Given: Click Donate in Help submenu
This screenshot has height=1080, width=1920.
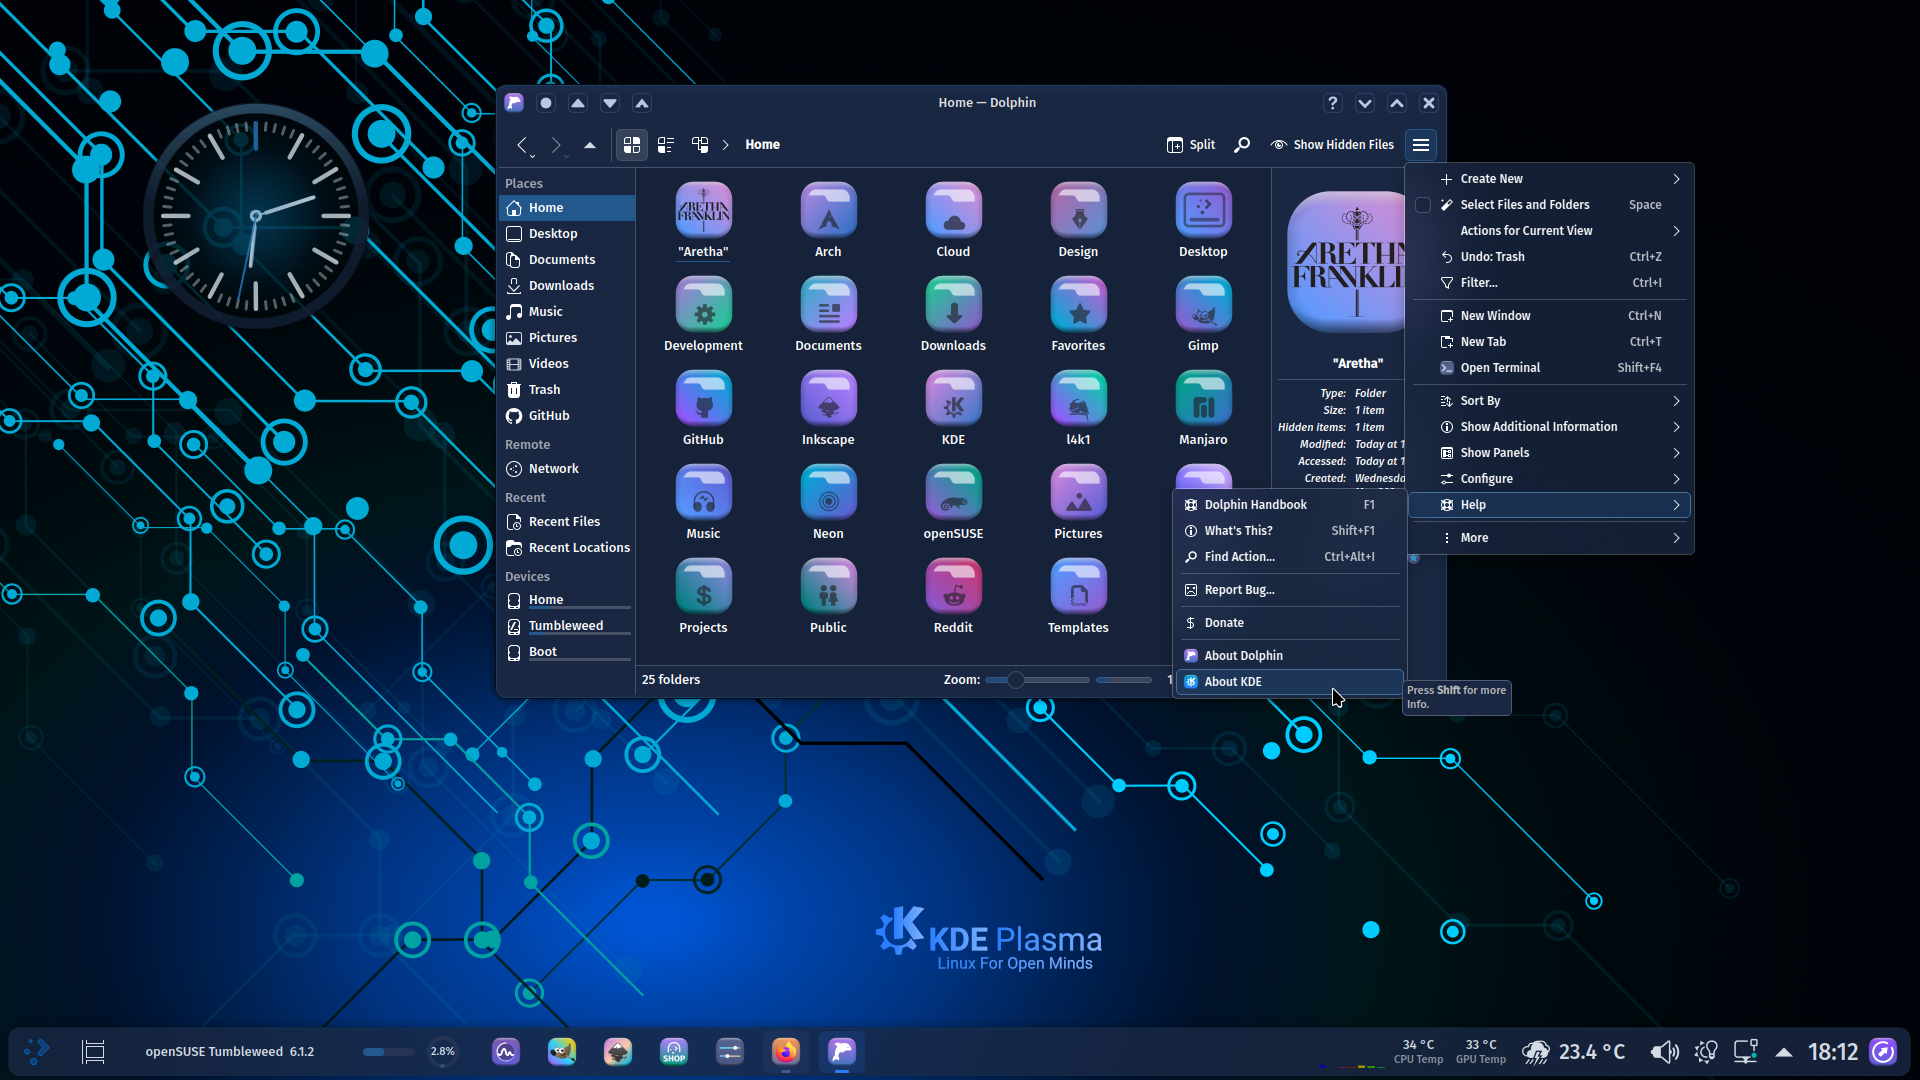Looking at the screenshot, I should coord(1290,623).
